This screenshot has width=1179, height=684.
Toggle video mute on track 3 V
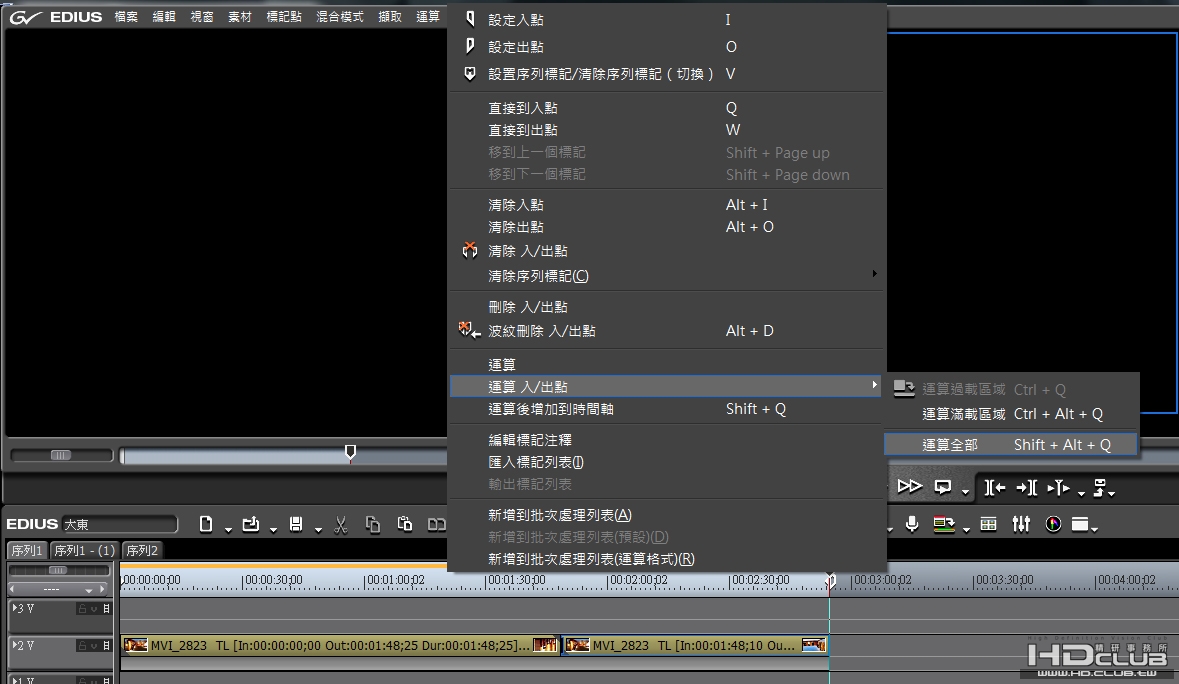pos(94,609)
